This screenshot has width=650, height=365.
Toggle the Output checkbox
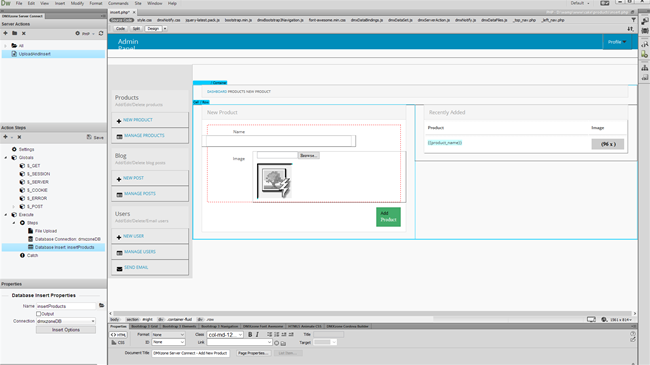pos(39,314)
